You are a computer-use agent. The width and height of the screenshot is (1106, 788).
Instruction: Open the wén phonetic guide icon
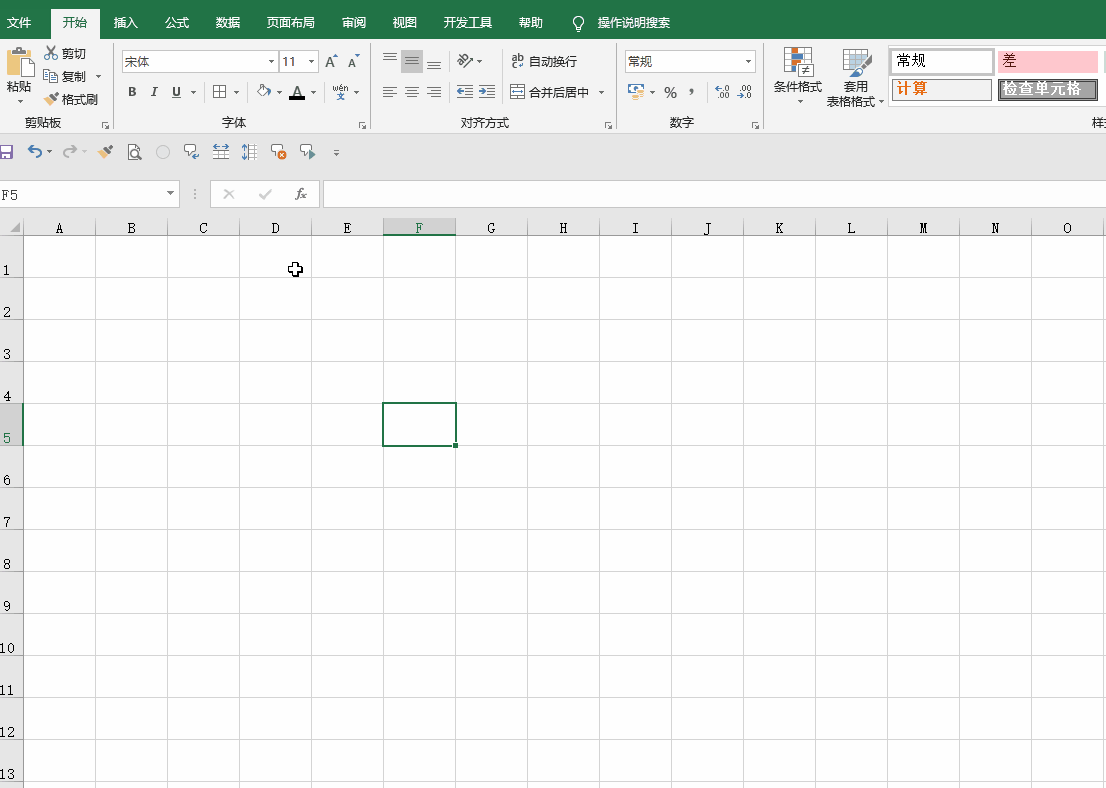(x=340, y=92)
